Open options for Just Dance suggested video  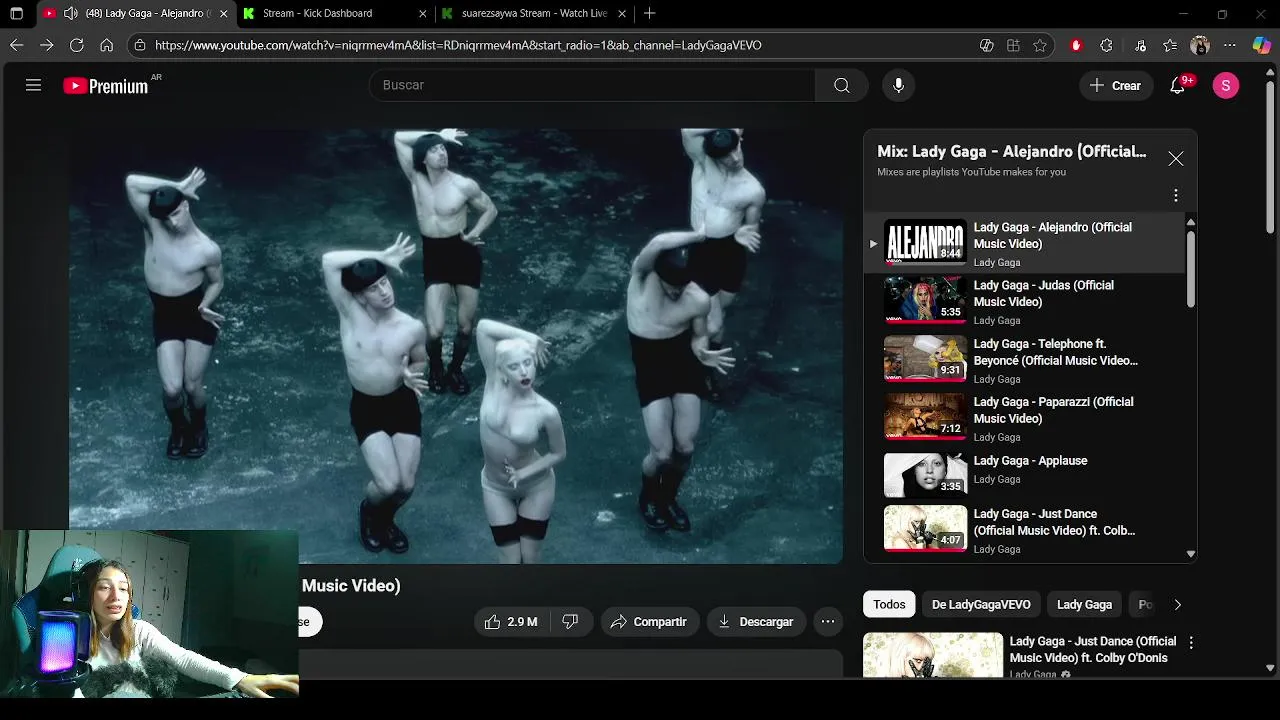(1191, 643)
